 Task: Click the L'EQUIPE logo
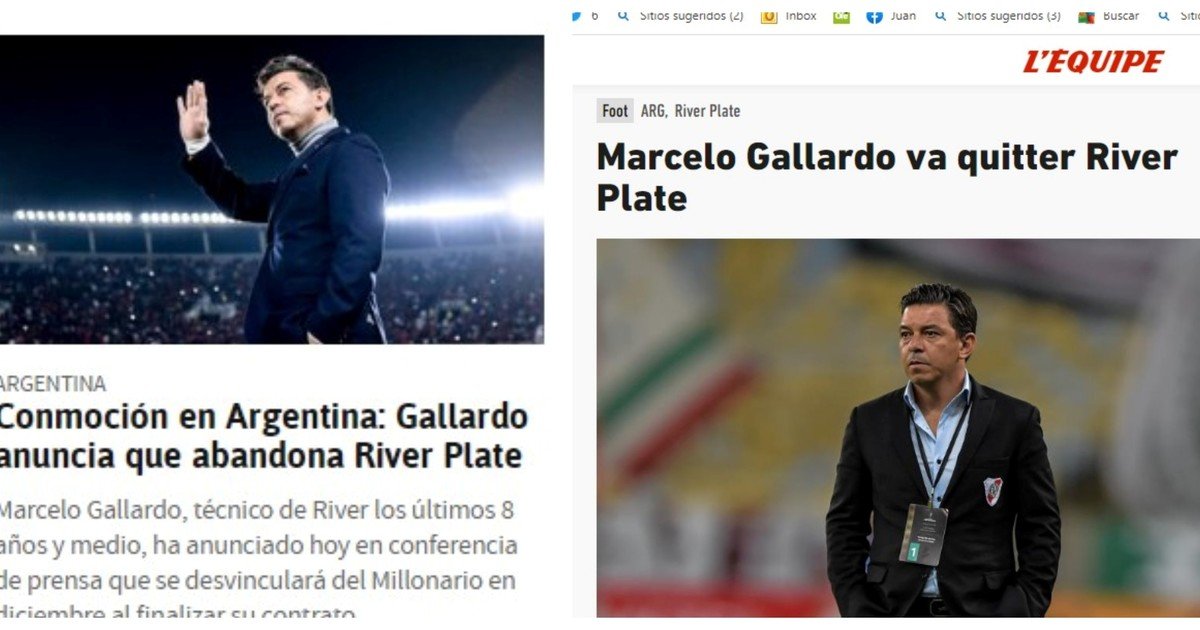1093,62
